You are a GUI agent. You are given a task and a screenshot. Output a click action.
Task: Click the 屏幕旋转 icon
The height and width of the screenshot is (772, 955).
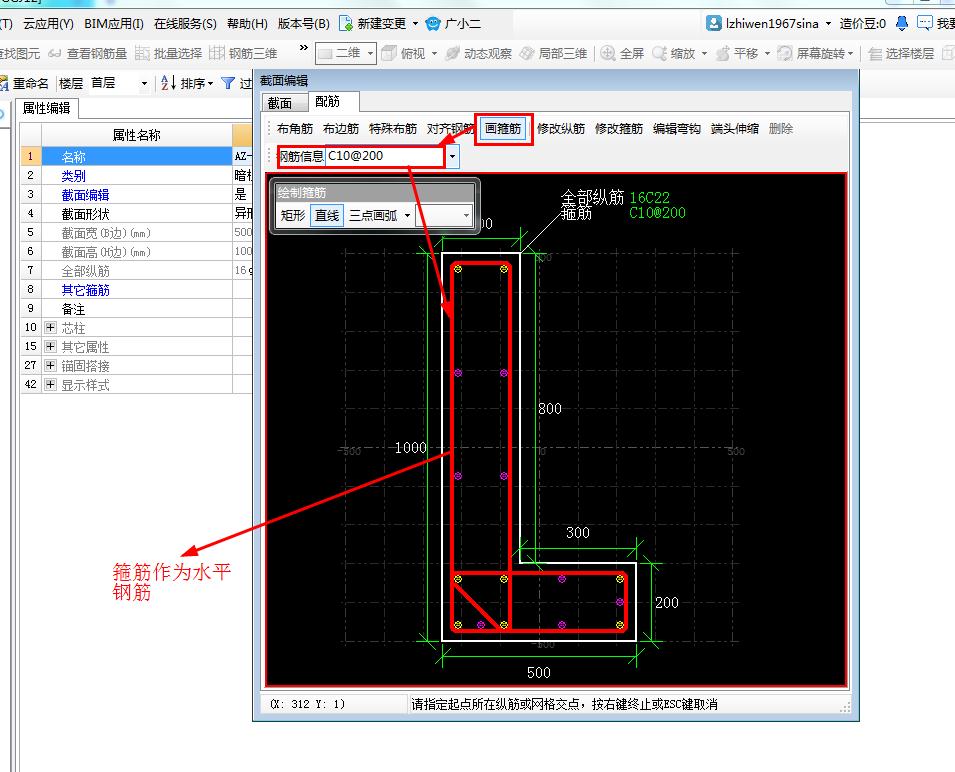click(785, 54)
